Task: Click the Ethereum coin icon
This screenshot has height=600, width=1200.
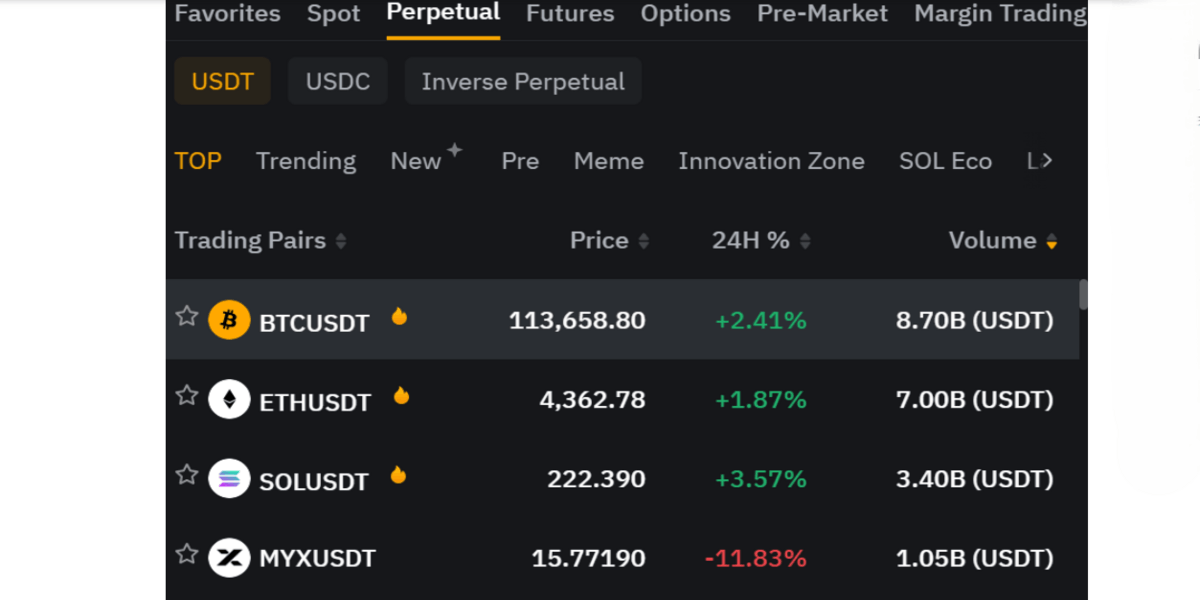Action: click(x=229, y=400)
